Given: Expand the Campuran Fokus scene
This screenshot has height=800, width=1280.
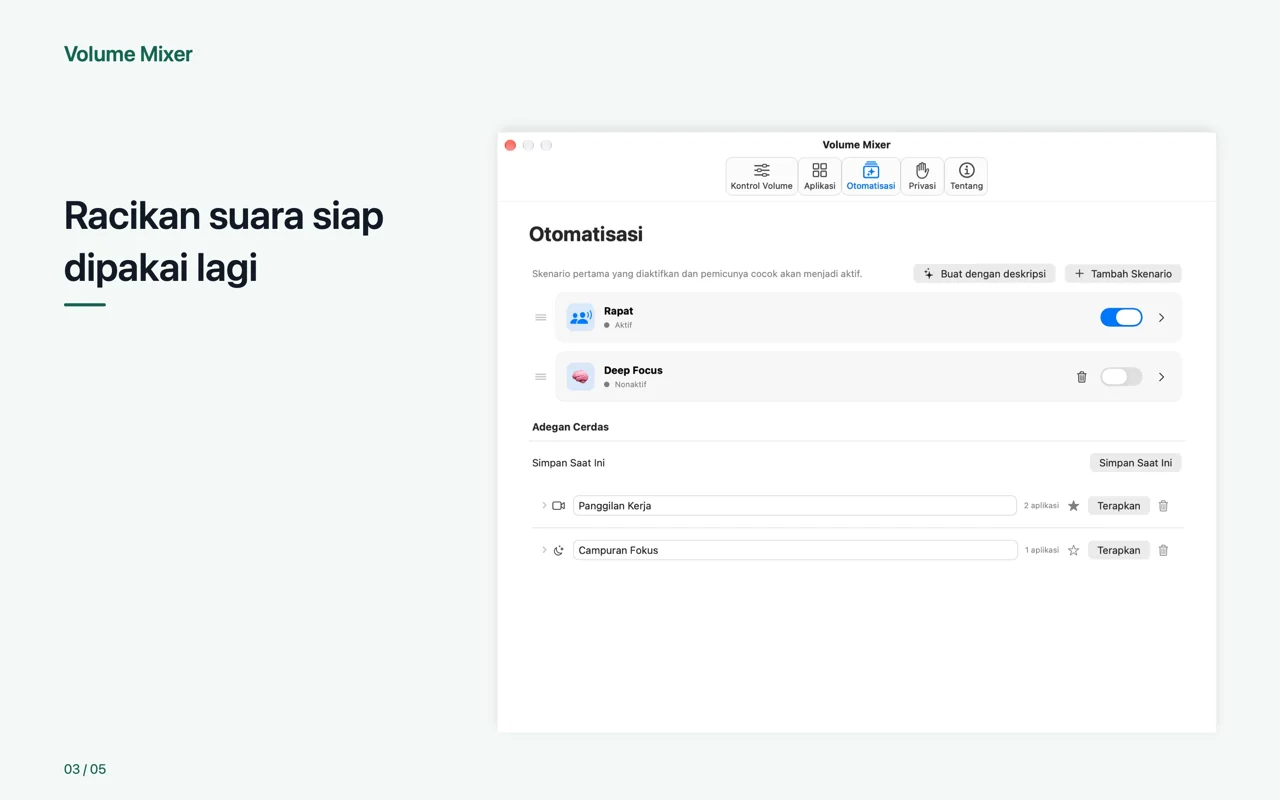Looking at the screenshot, I should (x=544, y=550).
